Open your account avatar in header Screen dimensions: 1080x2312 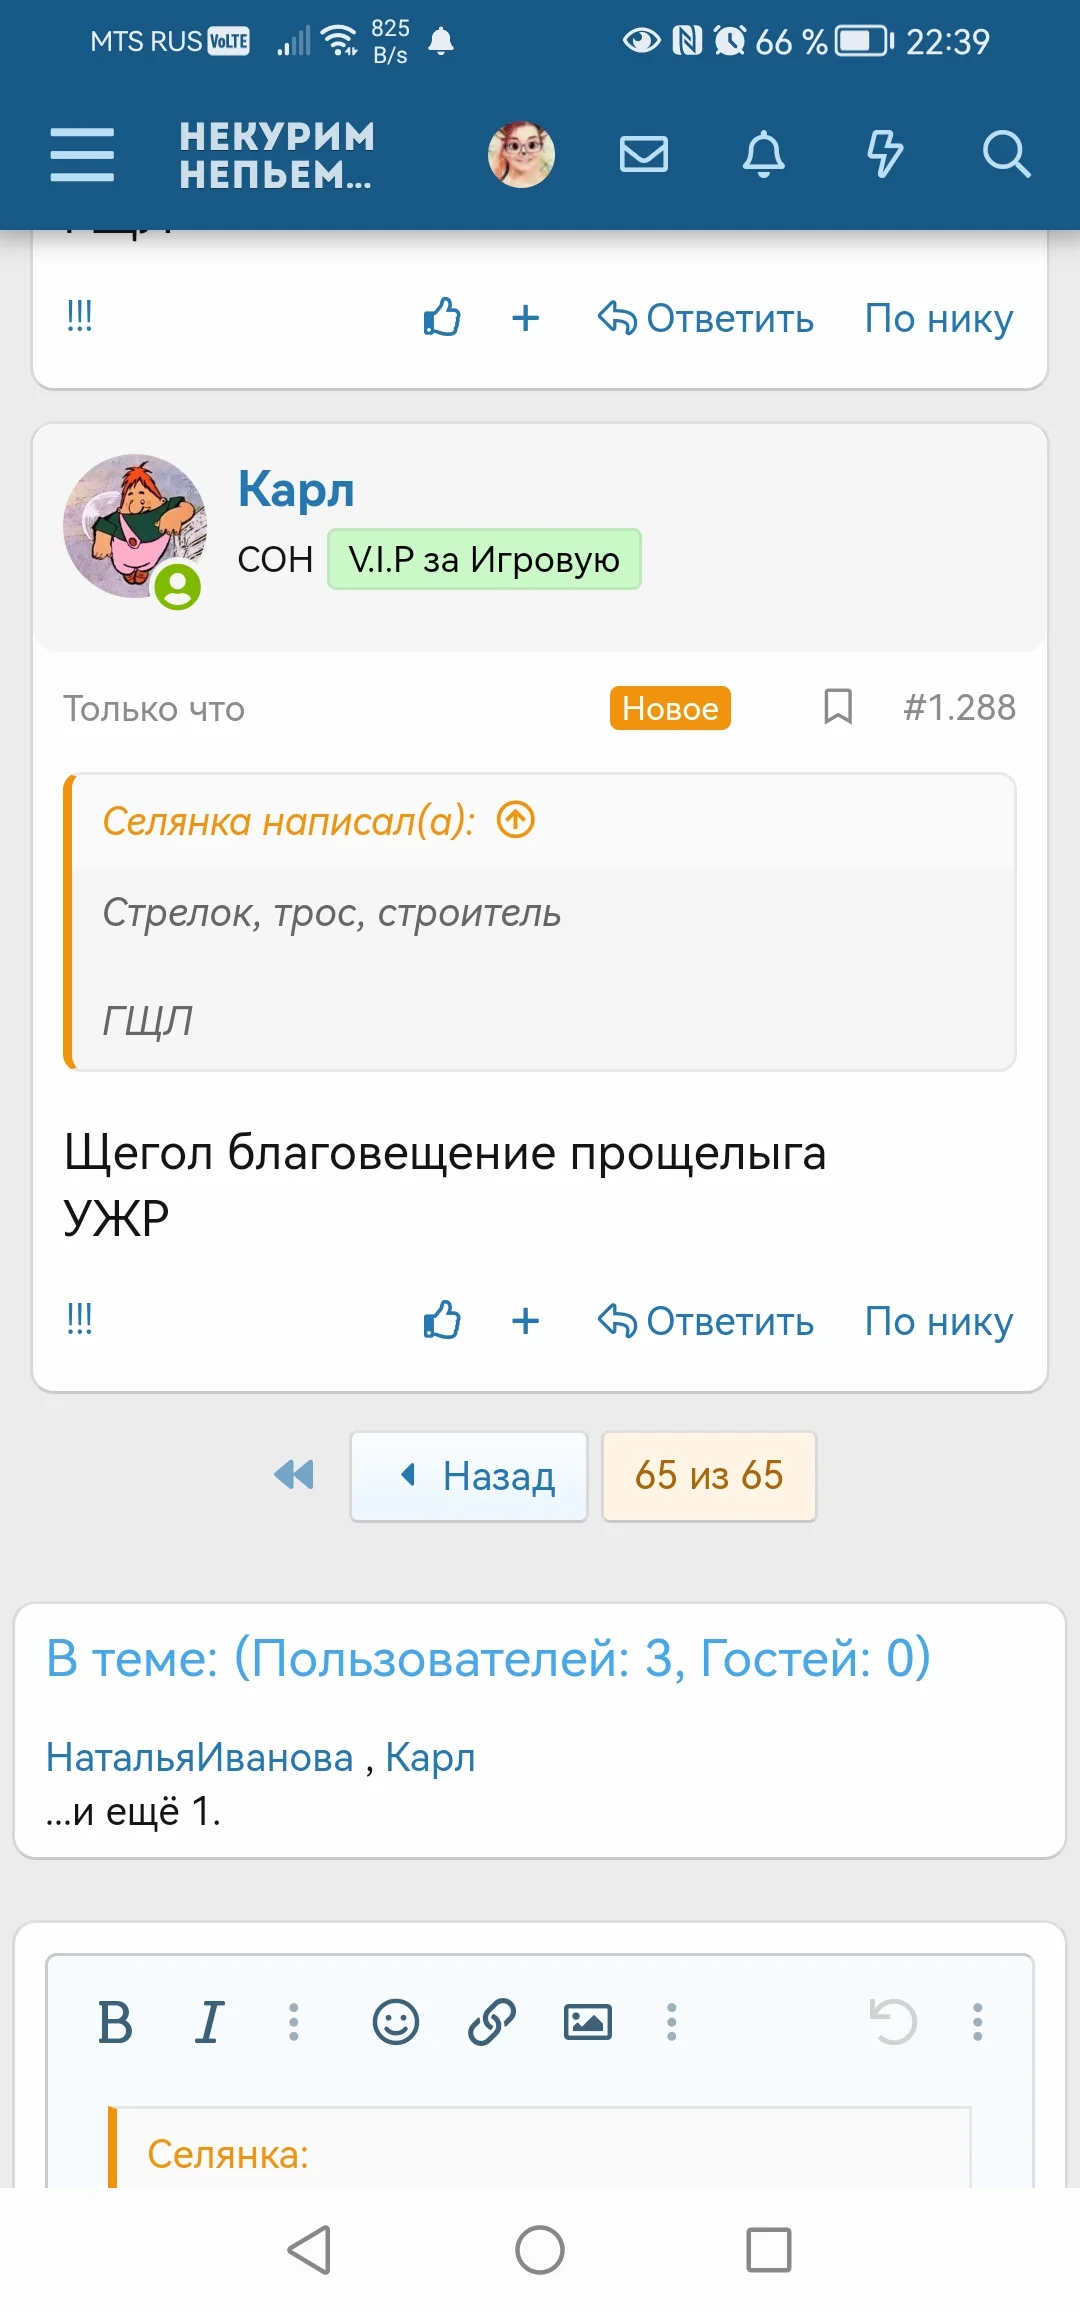point(521,155)
